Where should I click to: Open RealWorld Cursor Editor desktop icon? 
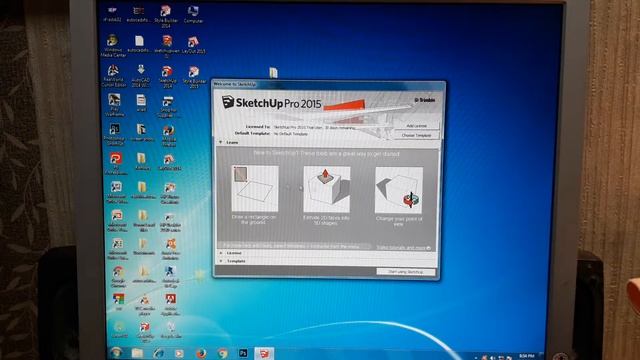click(113, 76)
